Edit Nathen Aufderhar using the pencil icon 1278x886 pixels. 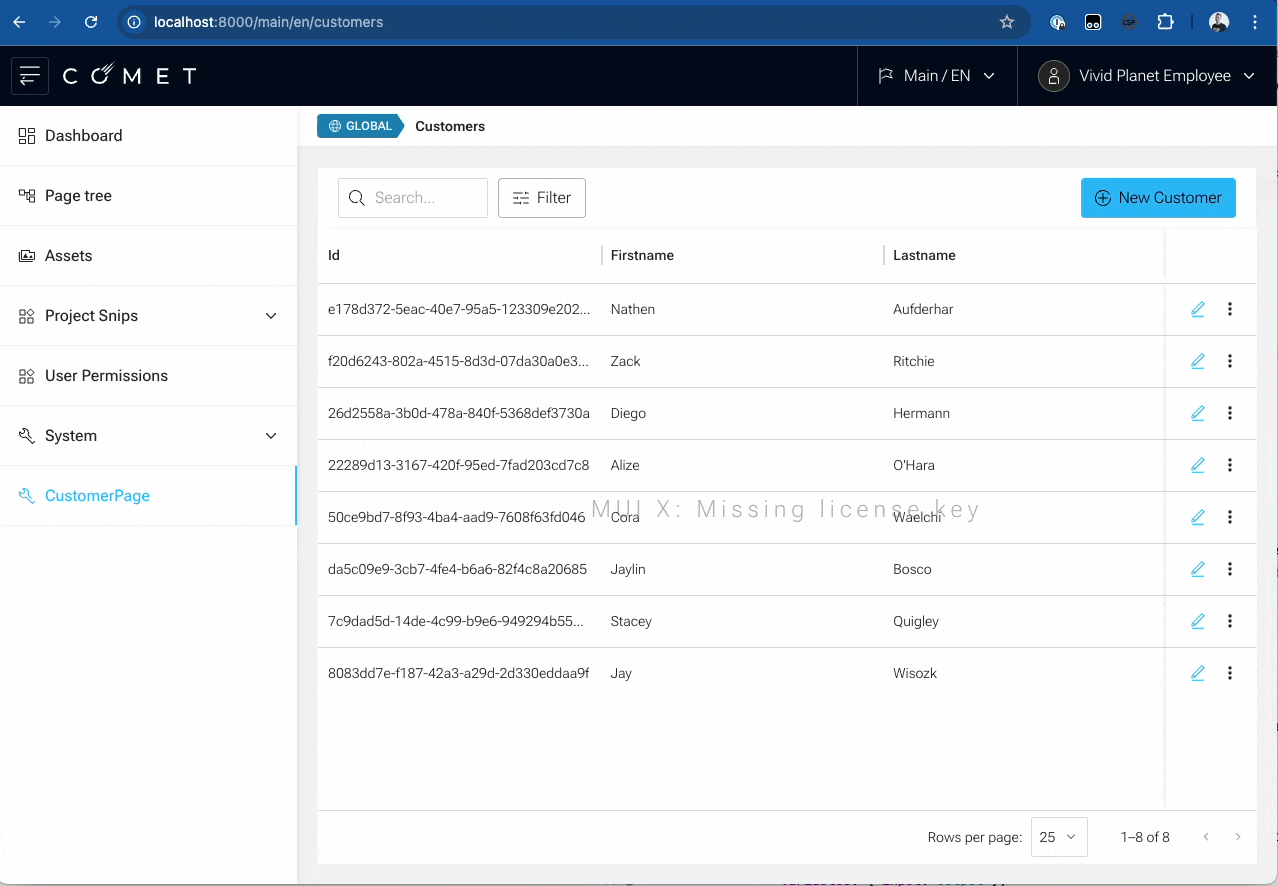click(x=1197, y=309)
